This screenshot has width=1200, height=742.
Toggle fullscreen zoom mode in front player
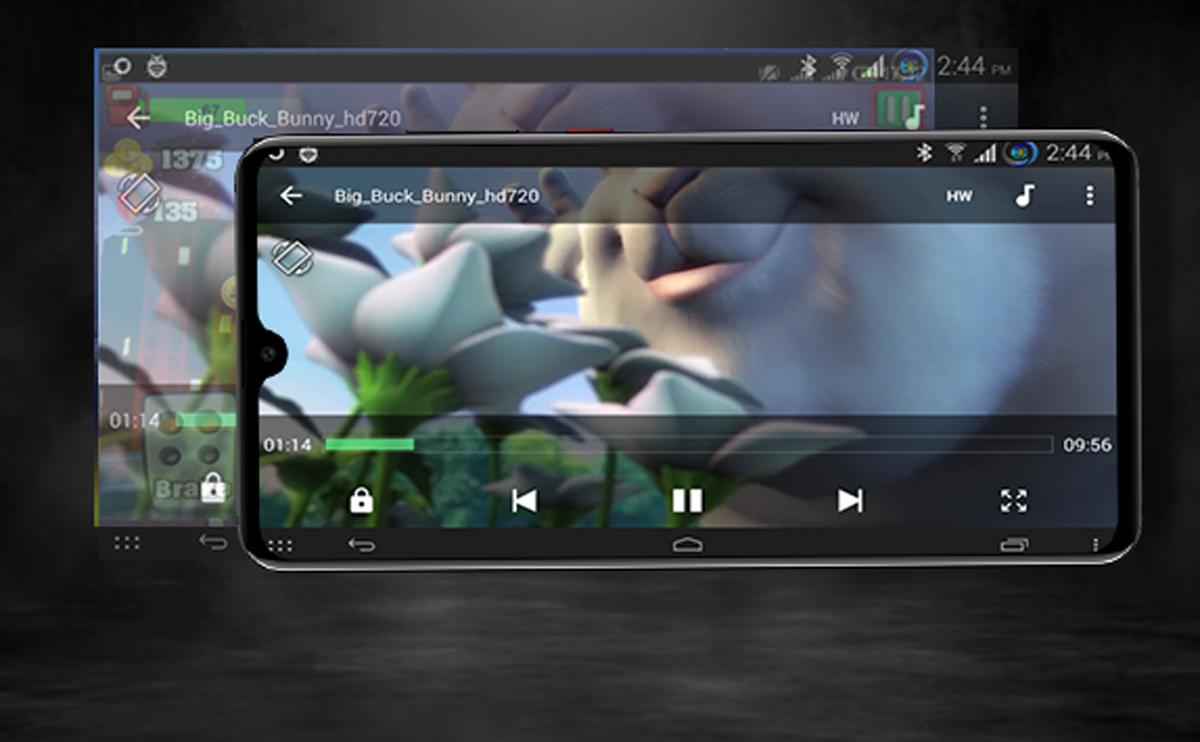(1014, 500)
